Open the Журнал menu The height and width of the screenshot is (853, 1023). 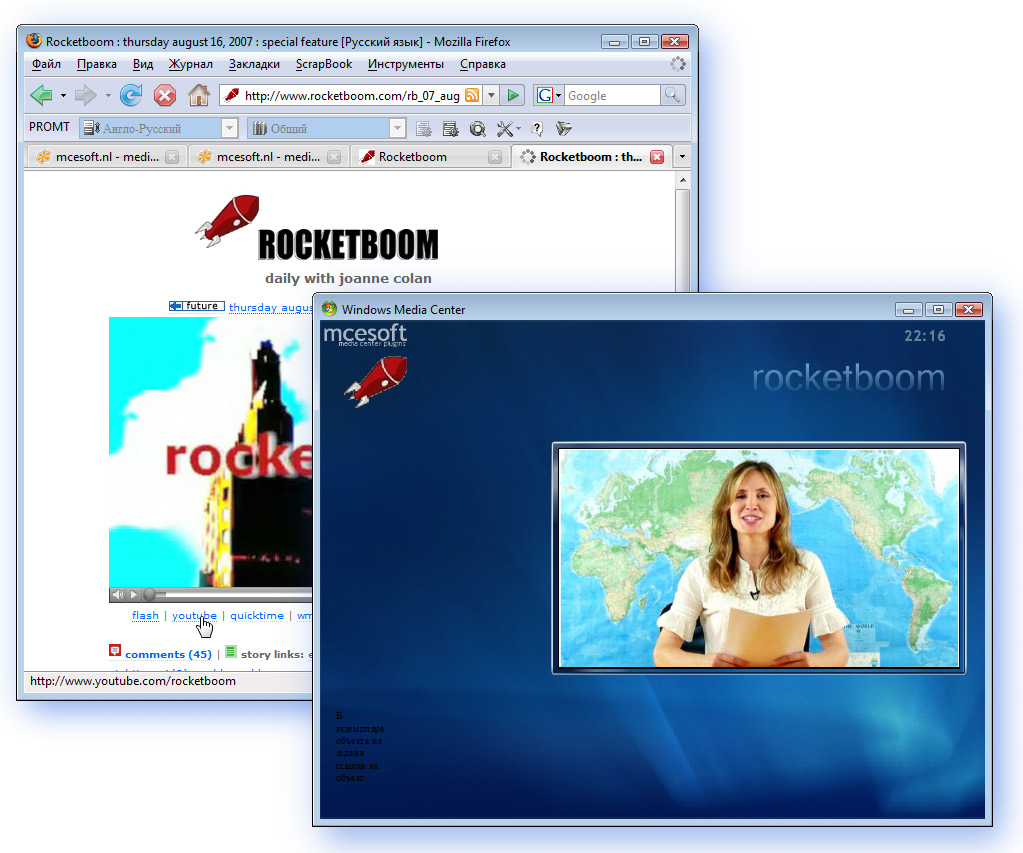(191, 64)
